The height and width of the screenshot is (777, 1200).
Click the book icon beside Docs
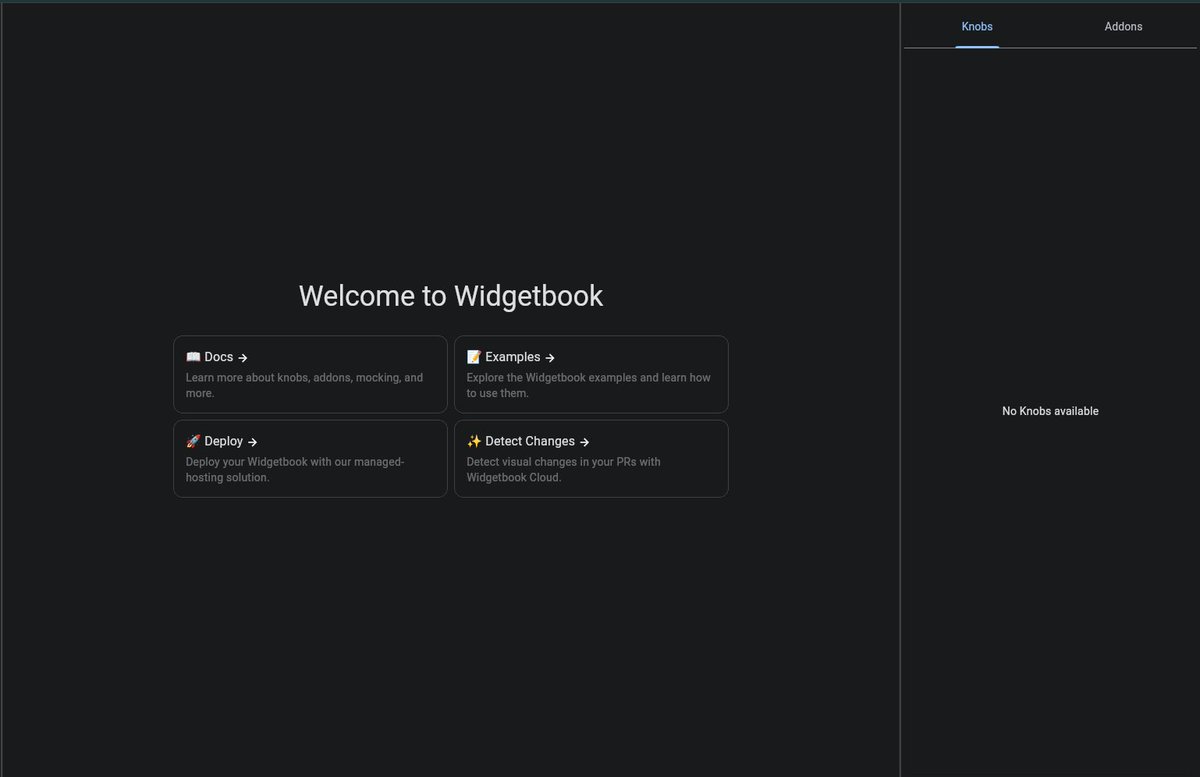tap(193, 357)
